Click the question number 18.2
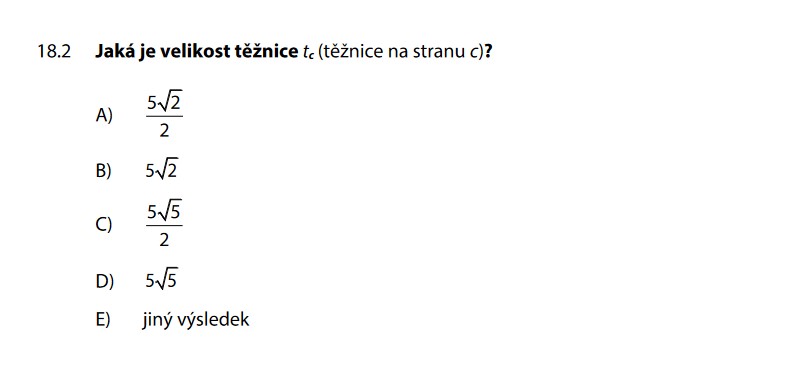Viewport: 787px width, 388px height. 54,52
